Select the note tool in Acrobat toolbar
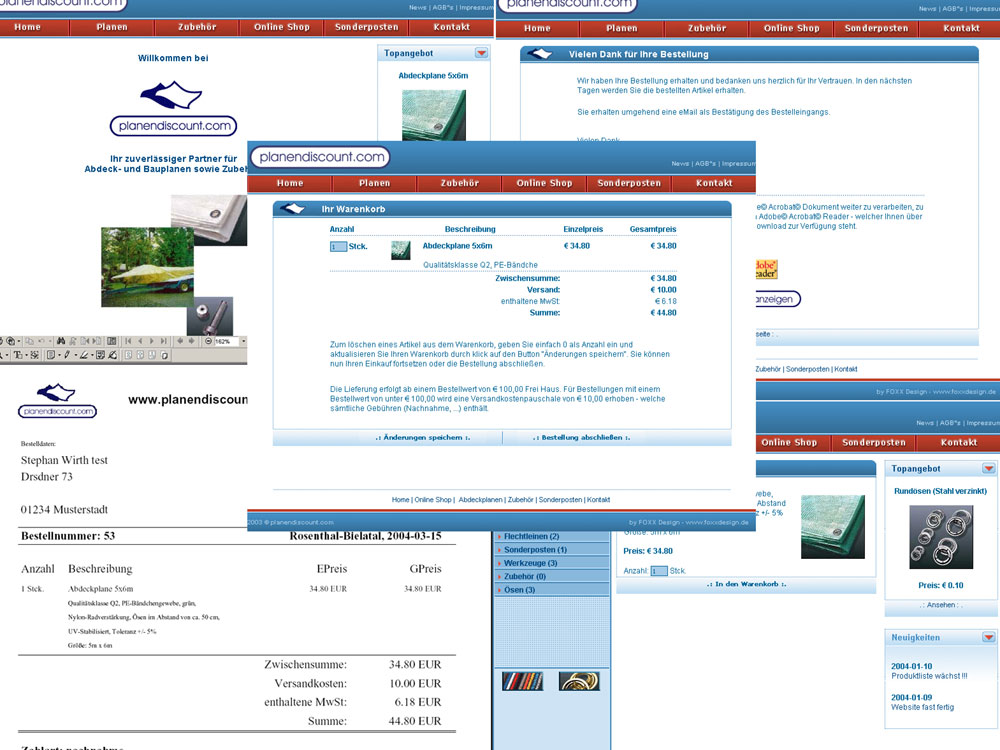 click(51, 355)
